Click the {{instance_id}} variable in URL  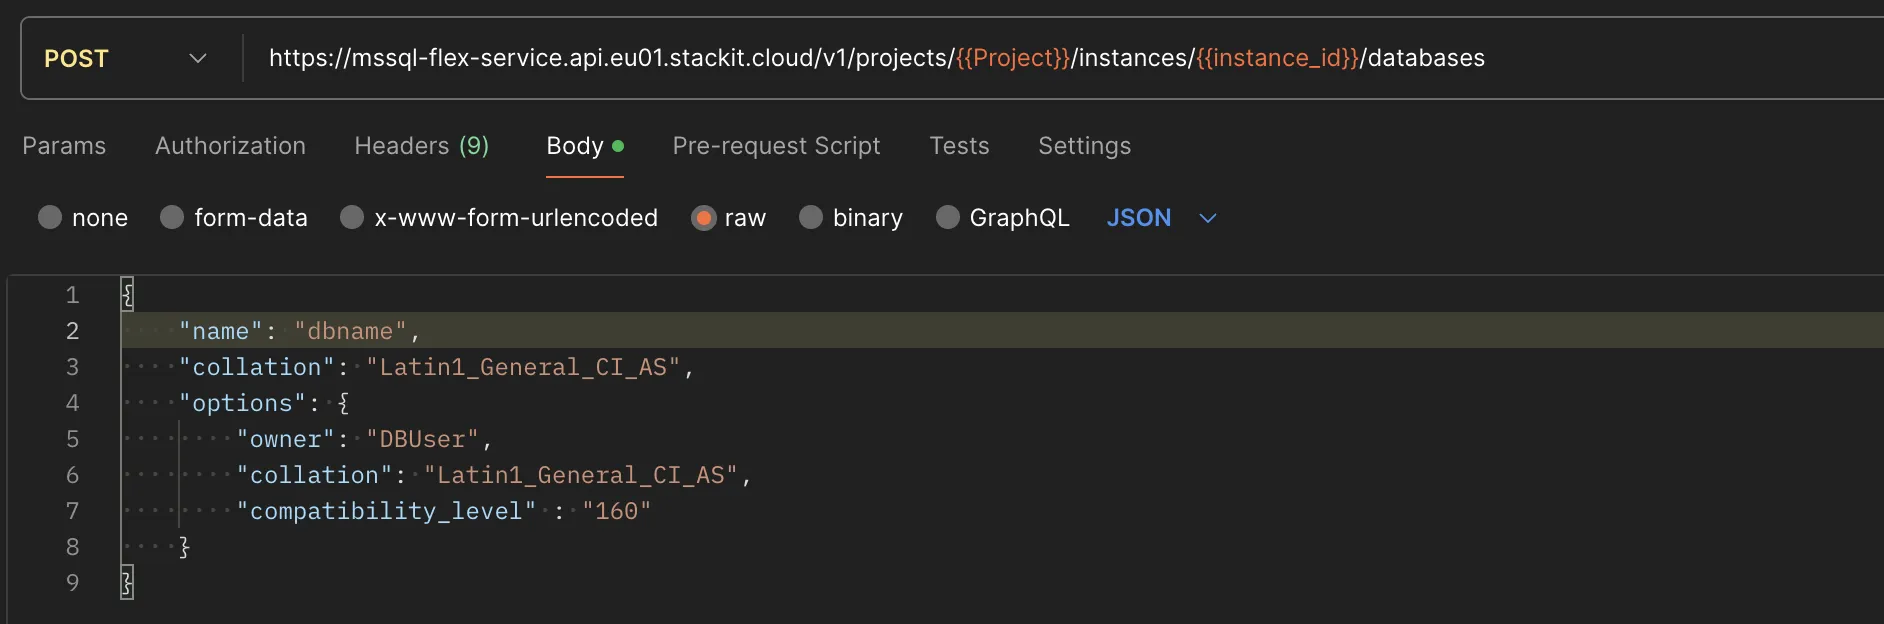pyautogui.click(x=1277, y=58)
